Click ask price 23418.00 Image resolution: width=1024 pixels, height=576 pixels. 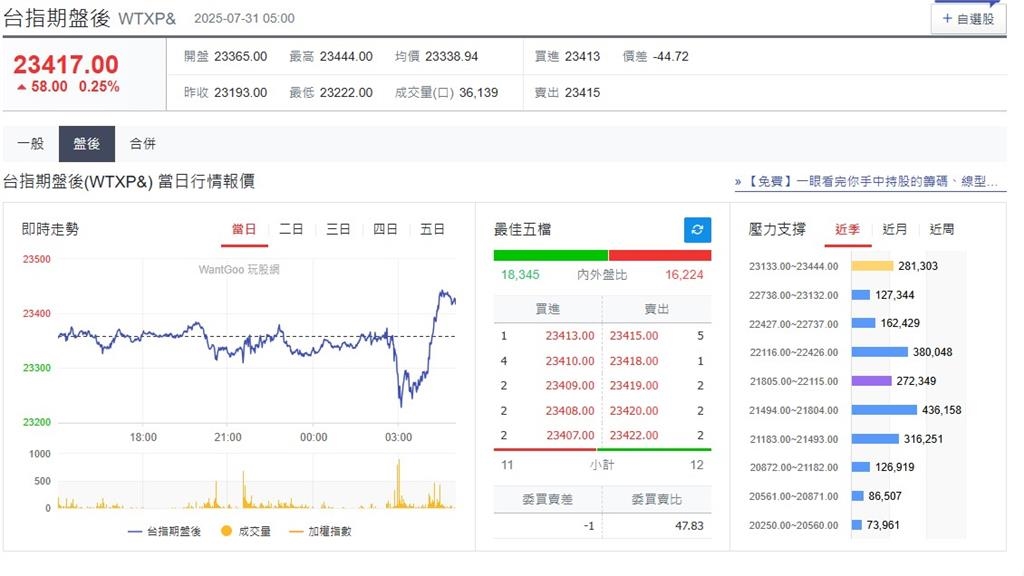pos(634,361)
